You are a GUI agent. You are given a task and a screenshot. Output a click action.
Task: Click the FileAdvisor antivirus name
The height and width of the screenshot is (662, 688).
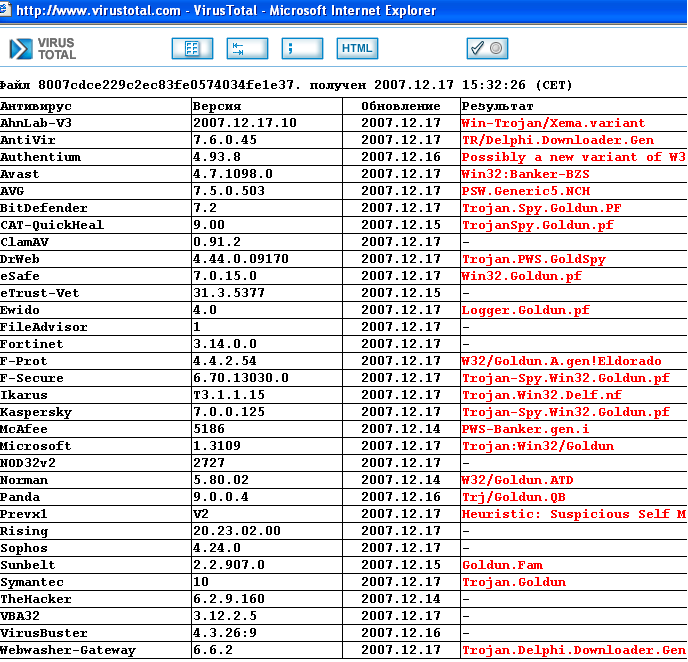(44, 327)
